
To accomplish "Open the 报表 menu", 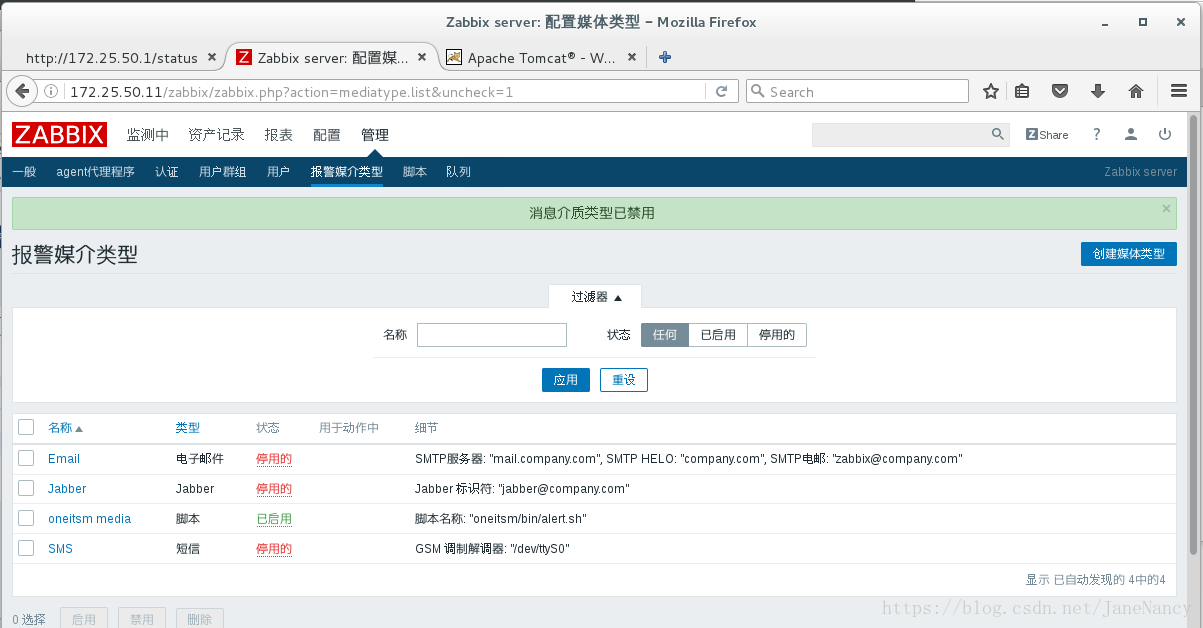I will [x=279, y=135].
